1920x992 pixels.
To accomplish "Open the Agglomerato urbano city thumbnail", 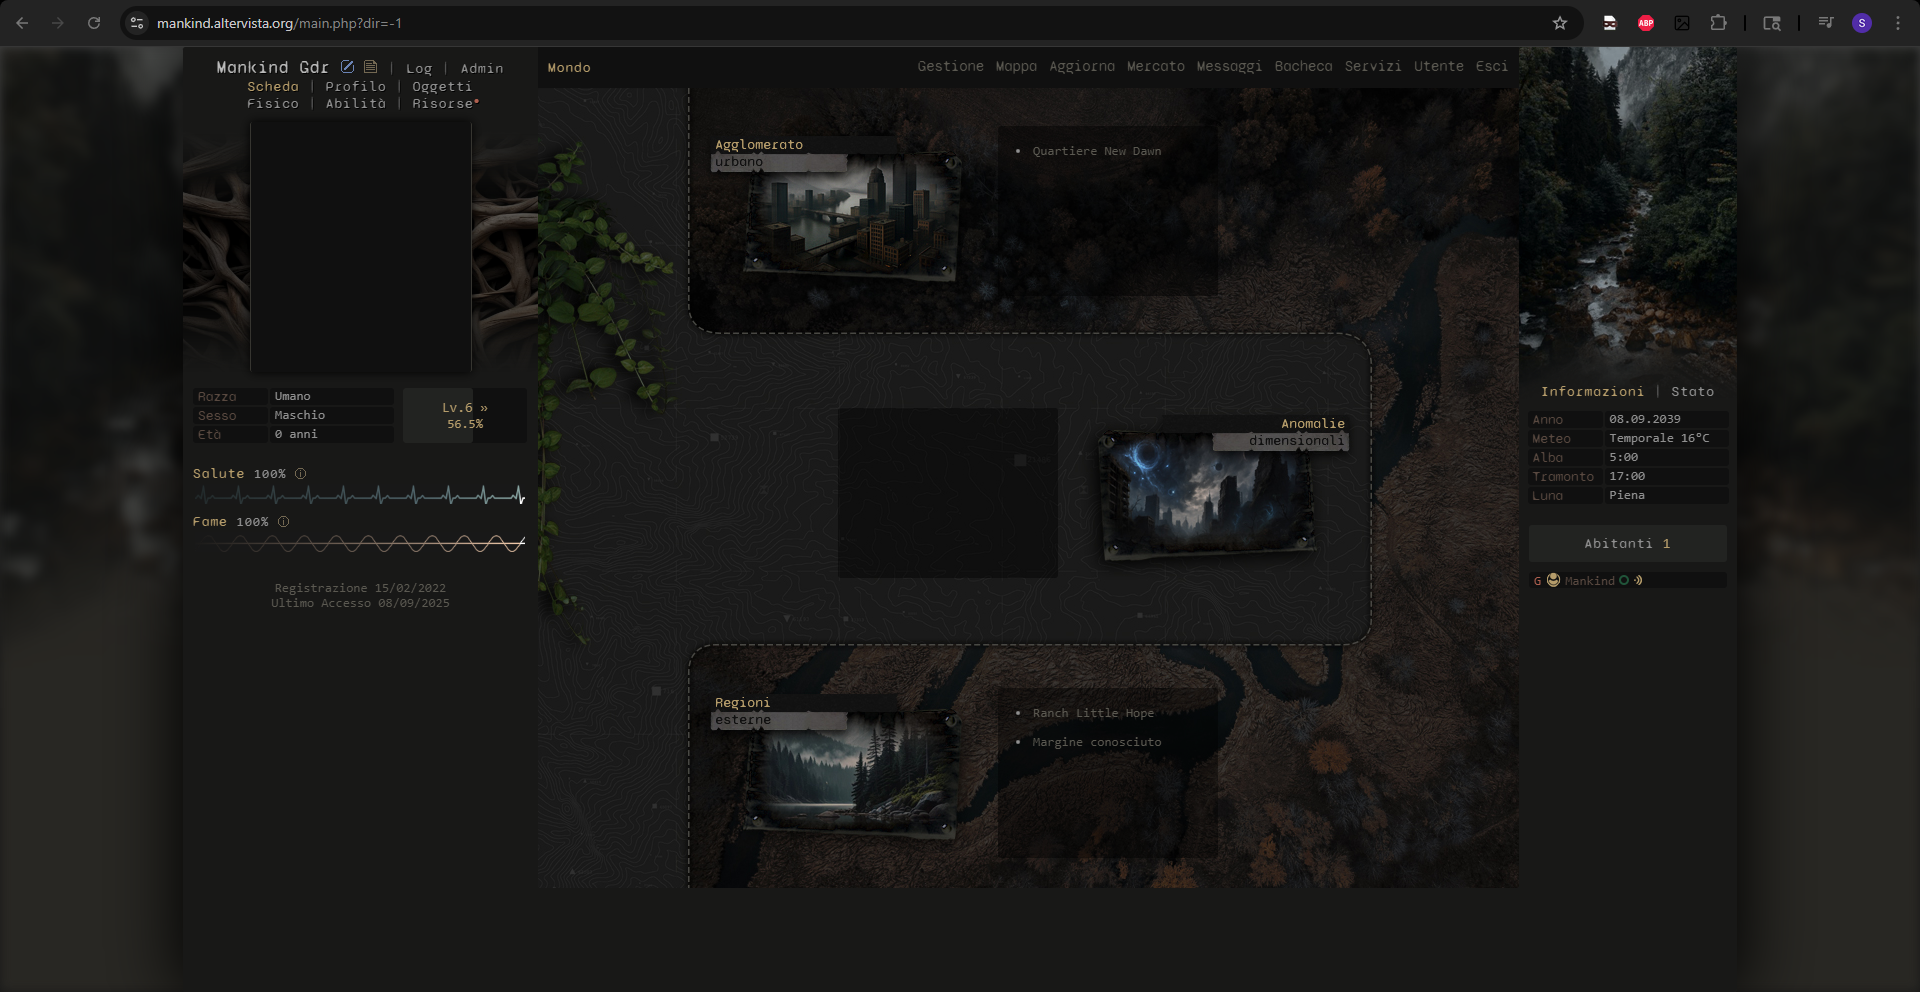I will (x=851, y=217).
